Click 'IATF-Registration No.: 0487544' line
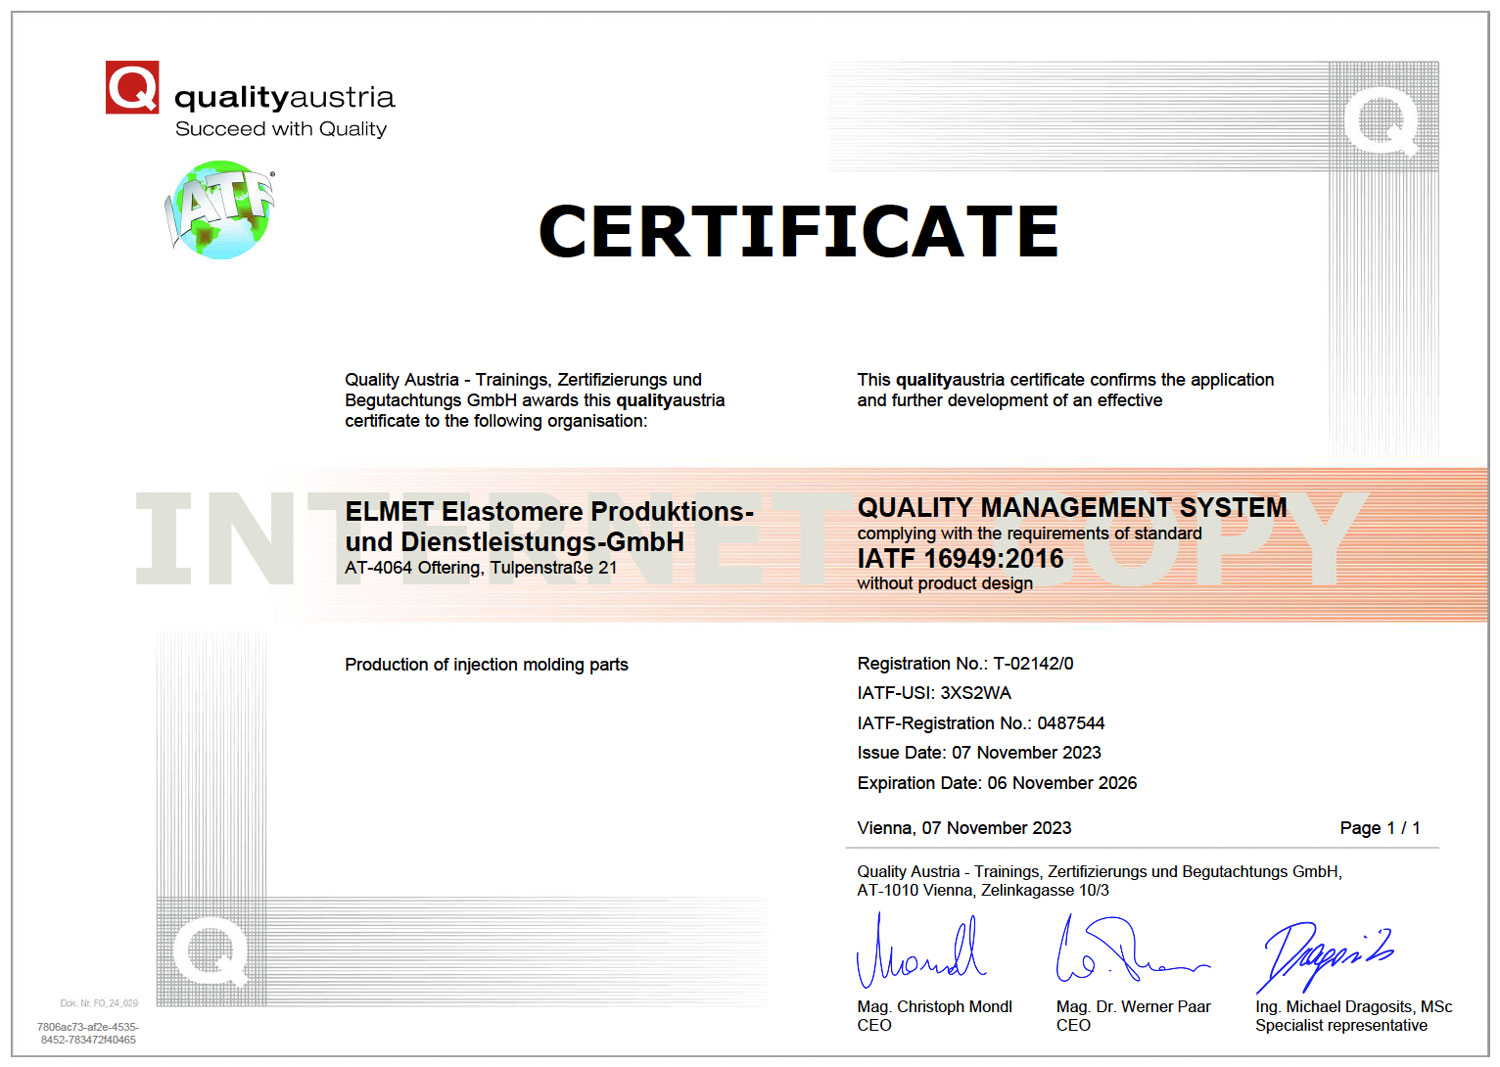 (981, 723)
